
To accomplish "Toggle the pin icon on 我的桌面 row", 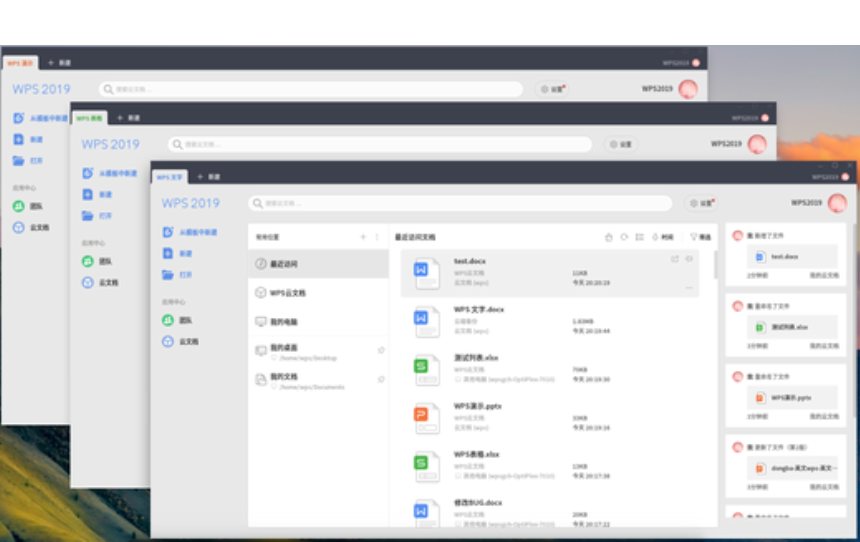I will (381, 350).
